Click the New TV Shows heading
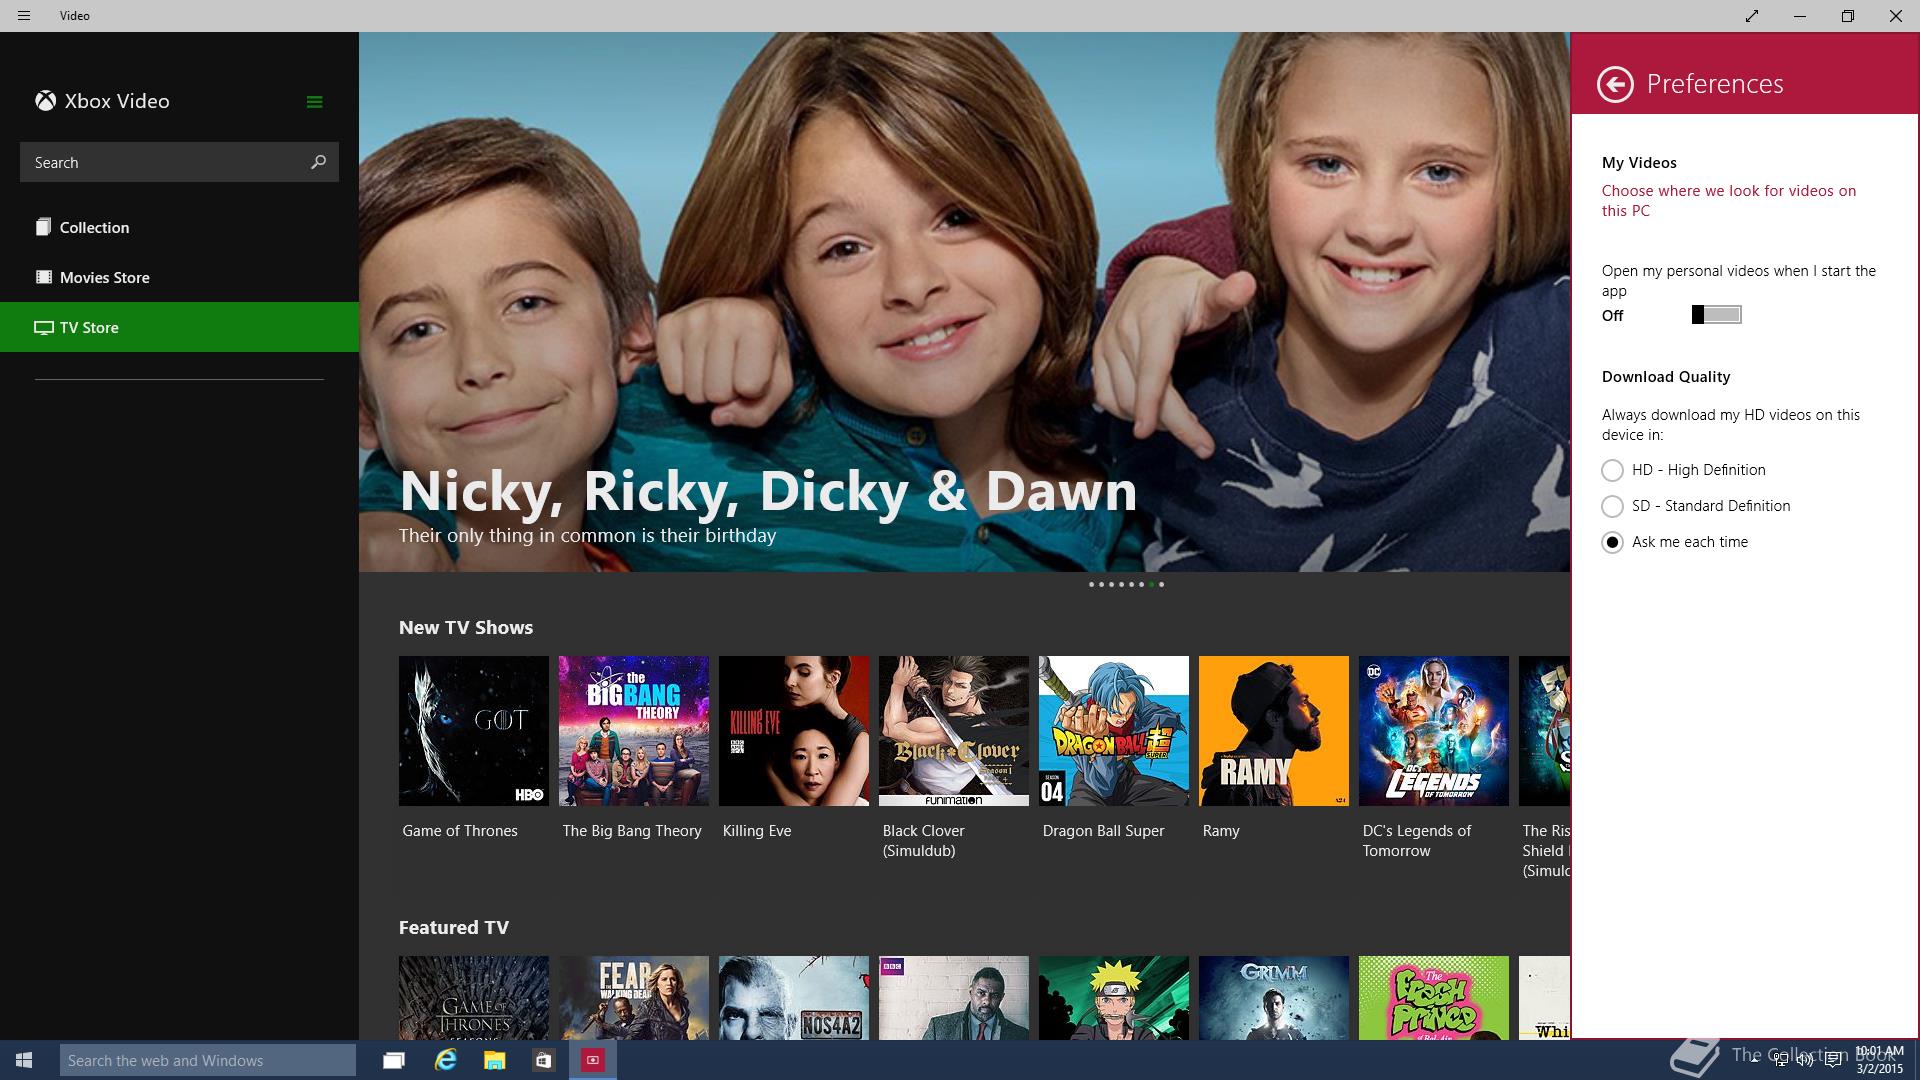Image resolution: width=1920 pixels, height=1080 pixels. [466, 628]
